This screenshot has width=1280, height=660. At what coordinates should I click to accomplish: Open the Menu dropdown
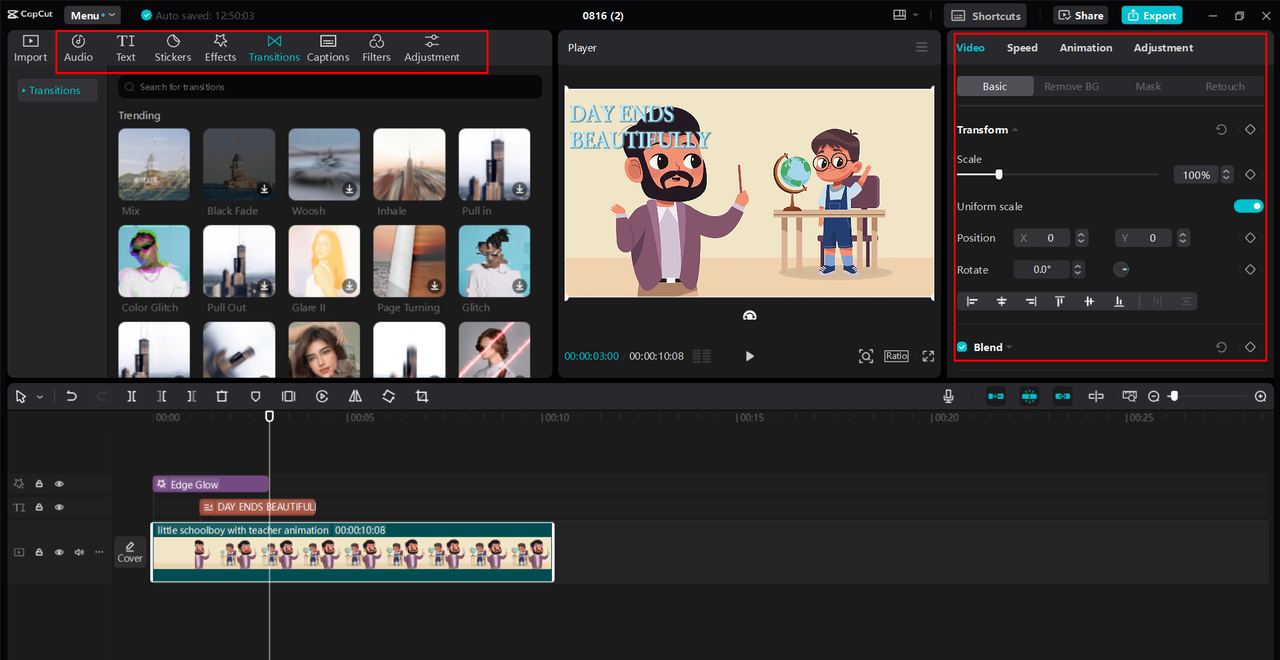tap(92, 15)
